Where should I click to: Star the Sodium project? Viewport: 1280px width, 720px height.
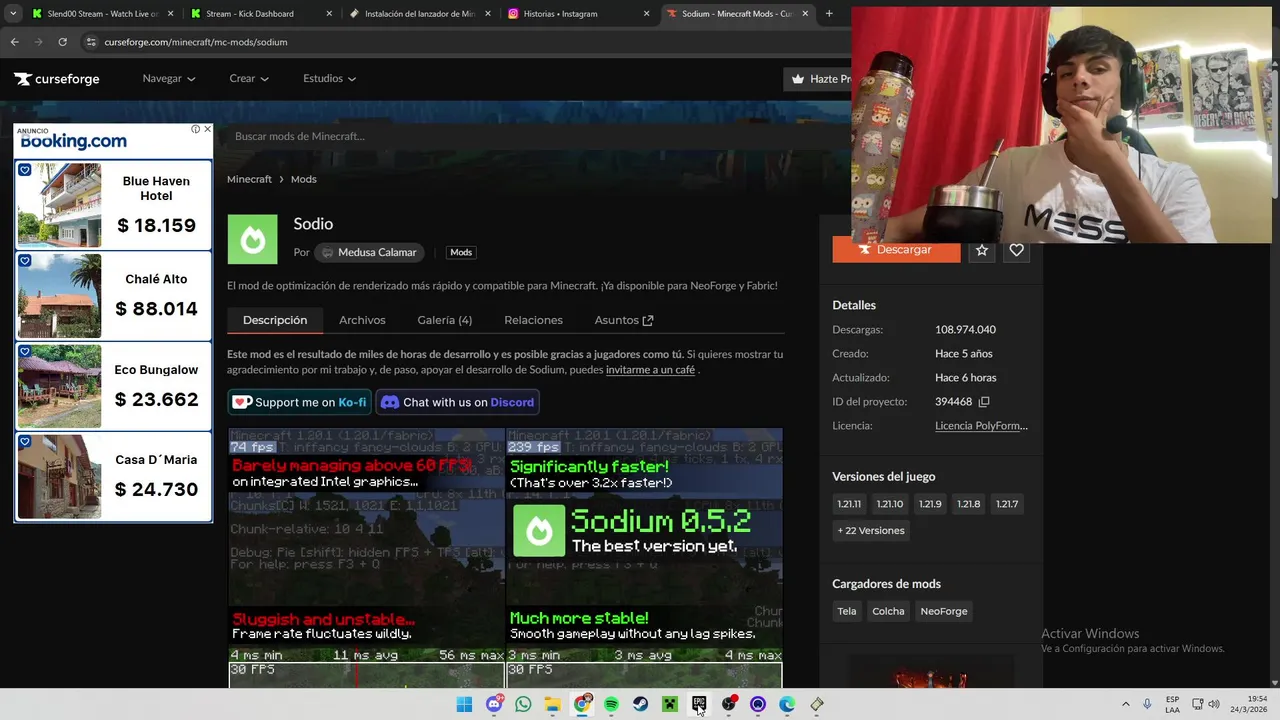[x=982, y=250]
